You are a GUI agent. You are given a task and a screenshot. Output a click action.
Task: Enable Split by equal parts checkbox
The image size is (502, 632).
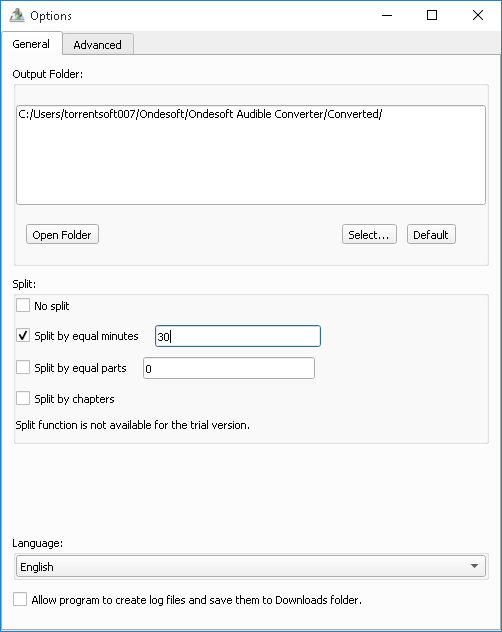[x=23, y=367]
